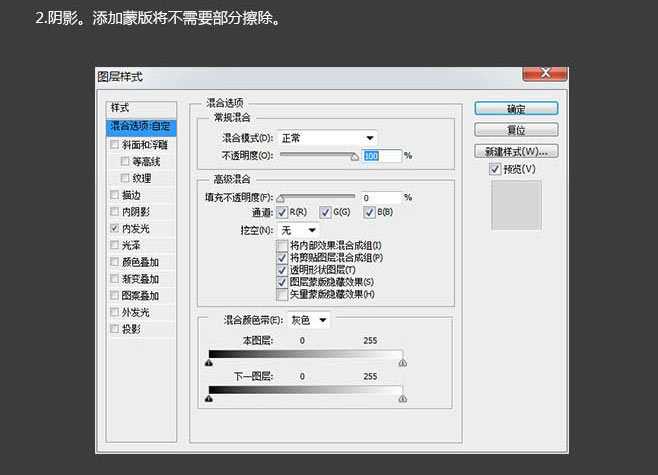The image size is (658, 475).
Task: Enable 矢量蒙版隐藏效果 checkbox
Action: coord(282,294)
